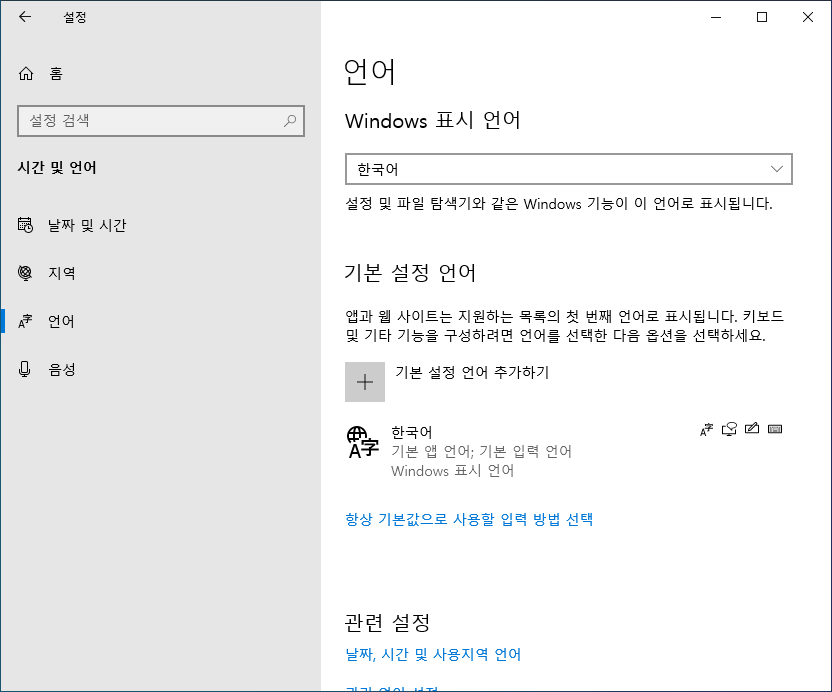Open 언어 settings page
The width and height of the screenshot is (832, 692).
tap(160, 321)
